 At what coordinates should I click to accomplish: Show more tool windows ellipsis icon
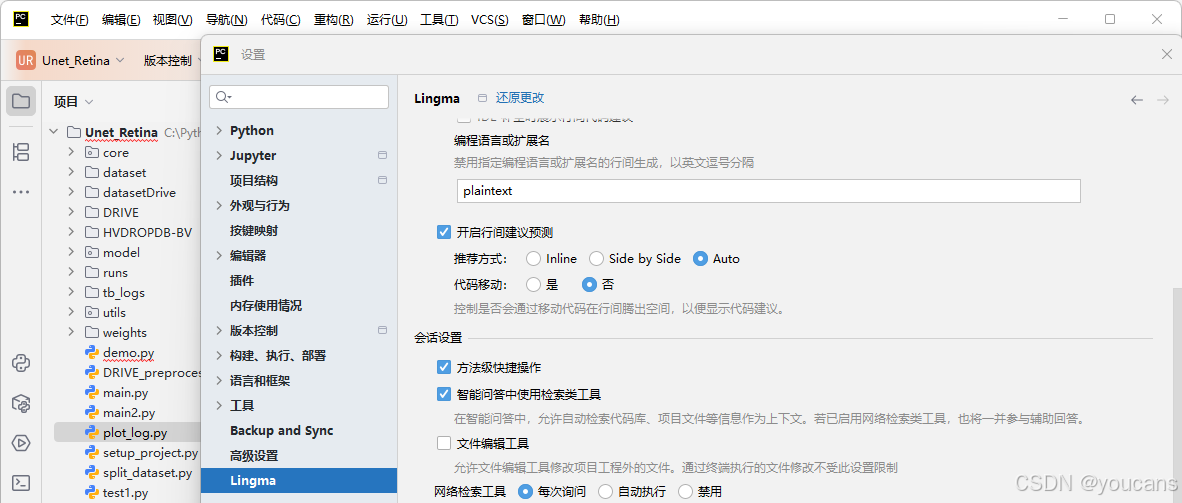point(21,192)
